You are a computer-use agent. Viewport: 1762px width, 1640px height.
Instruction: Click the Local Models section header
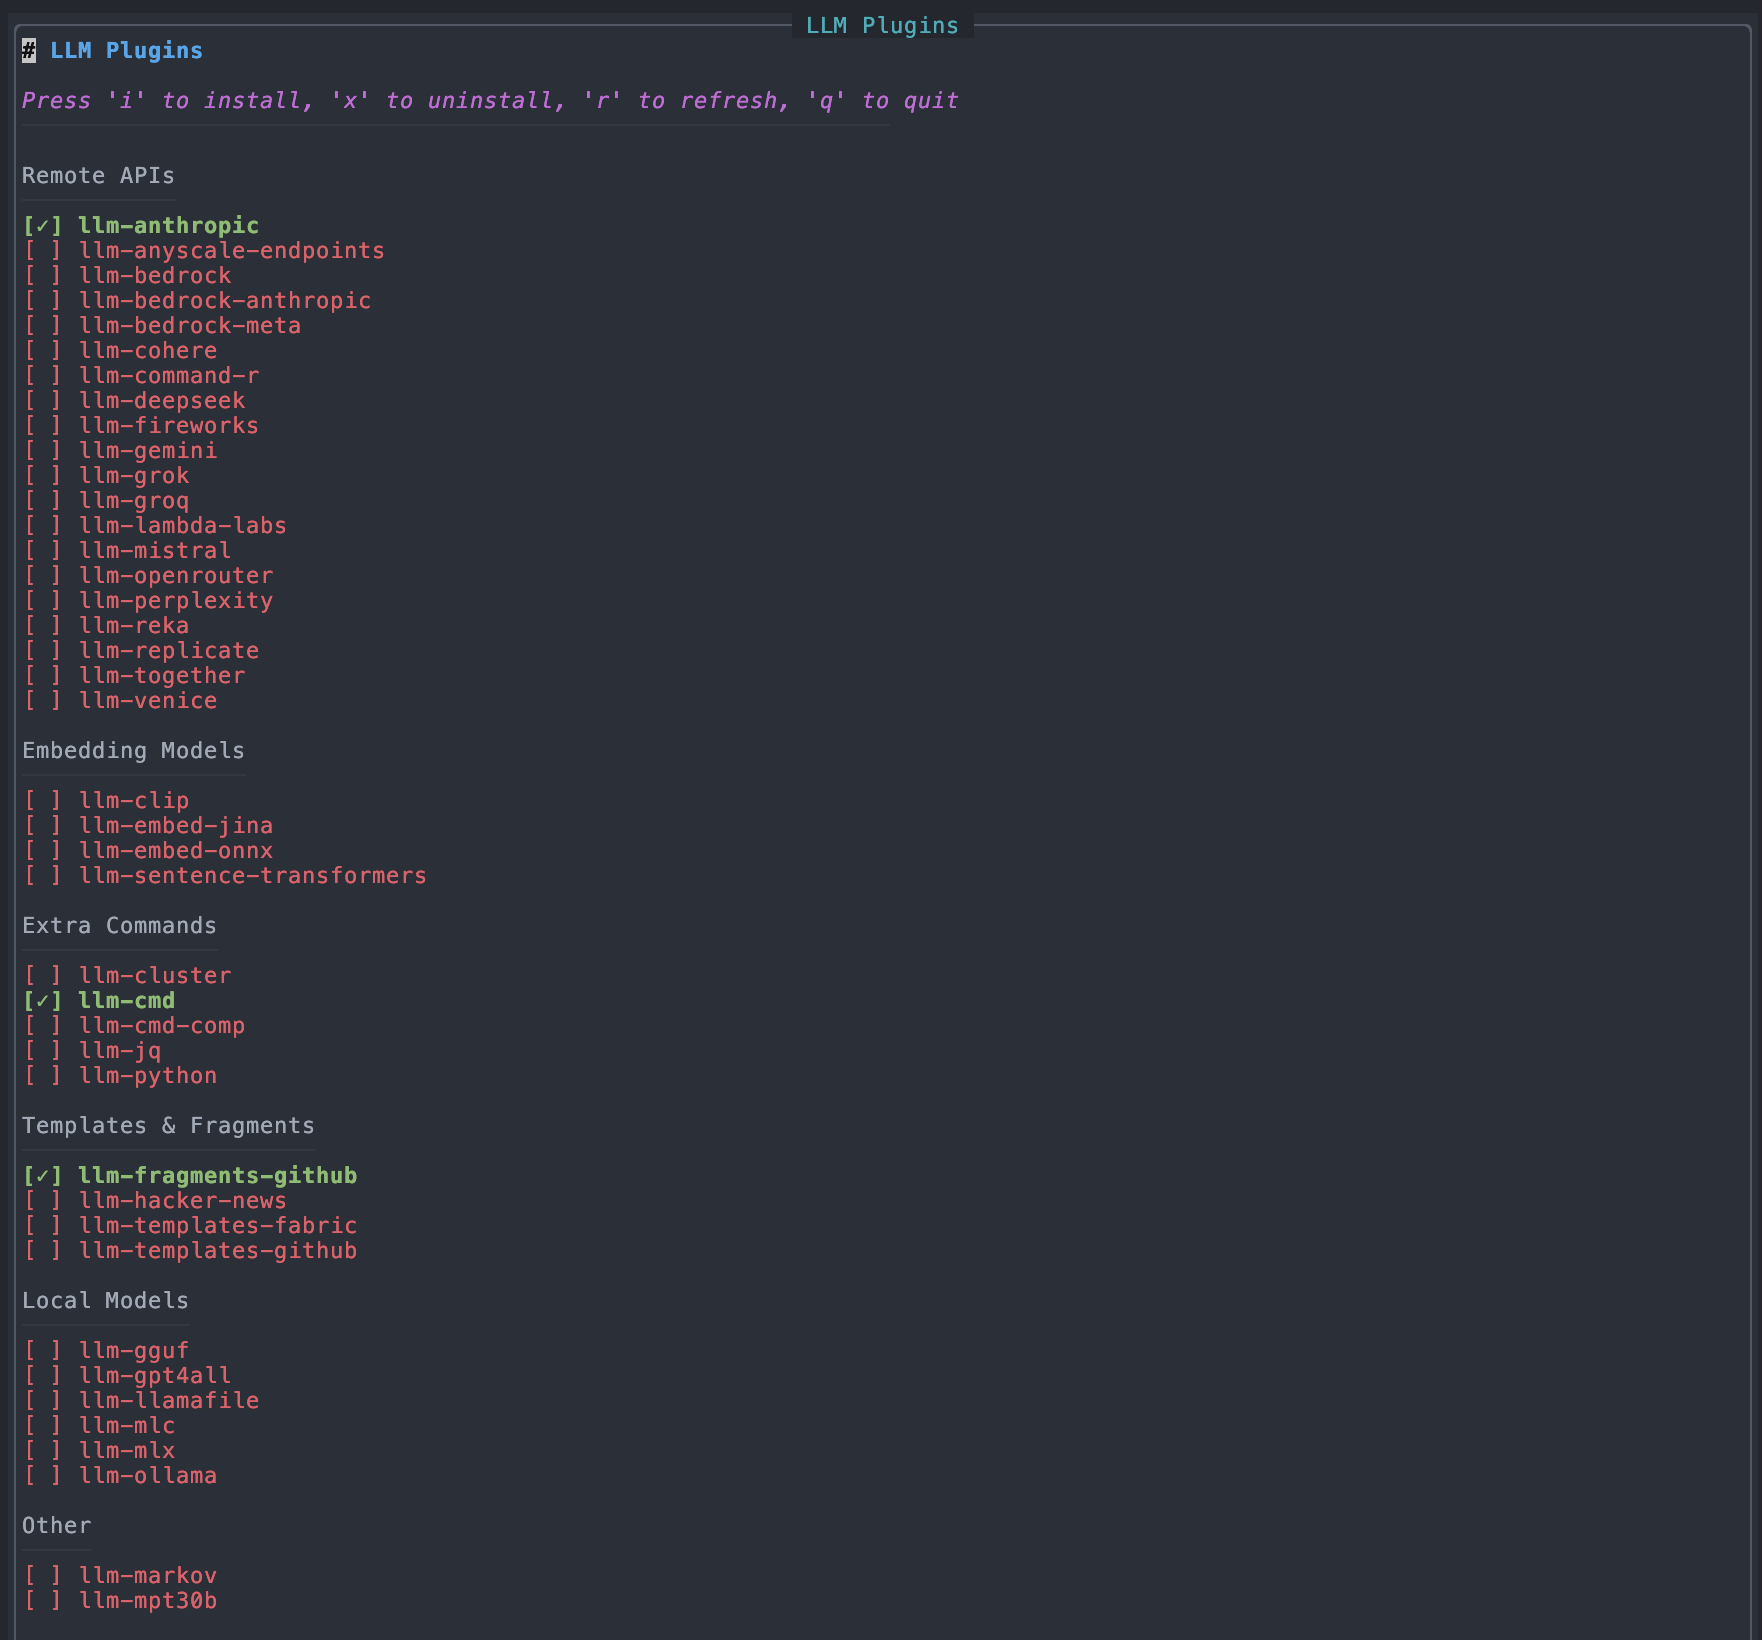coord(104,1300)
